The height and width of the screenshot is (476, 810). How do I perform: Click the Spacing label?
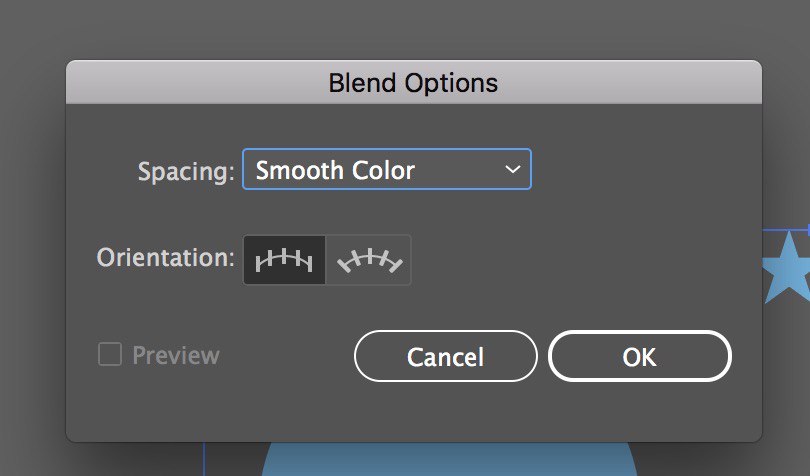pyautogui.click(x=186, y=171)
